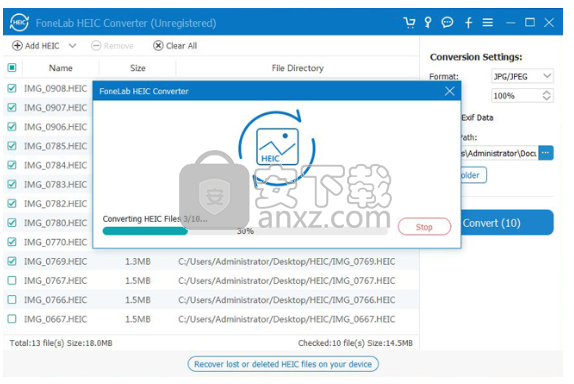Click the IMG_0785.HEIC file name
Screen dimensions: 574x384
(56, 146)
